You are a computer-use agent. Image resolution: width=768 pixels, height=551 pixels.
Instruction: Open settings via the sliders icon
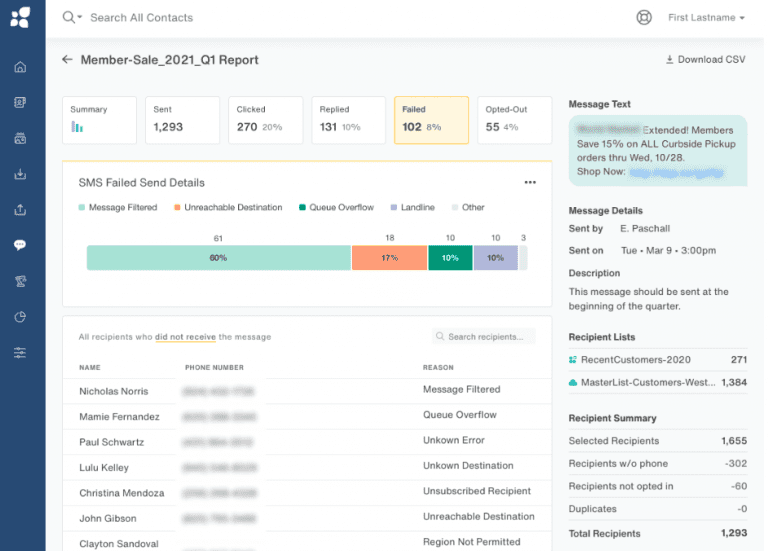20,353
